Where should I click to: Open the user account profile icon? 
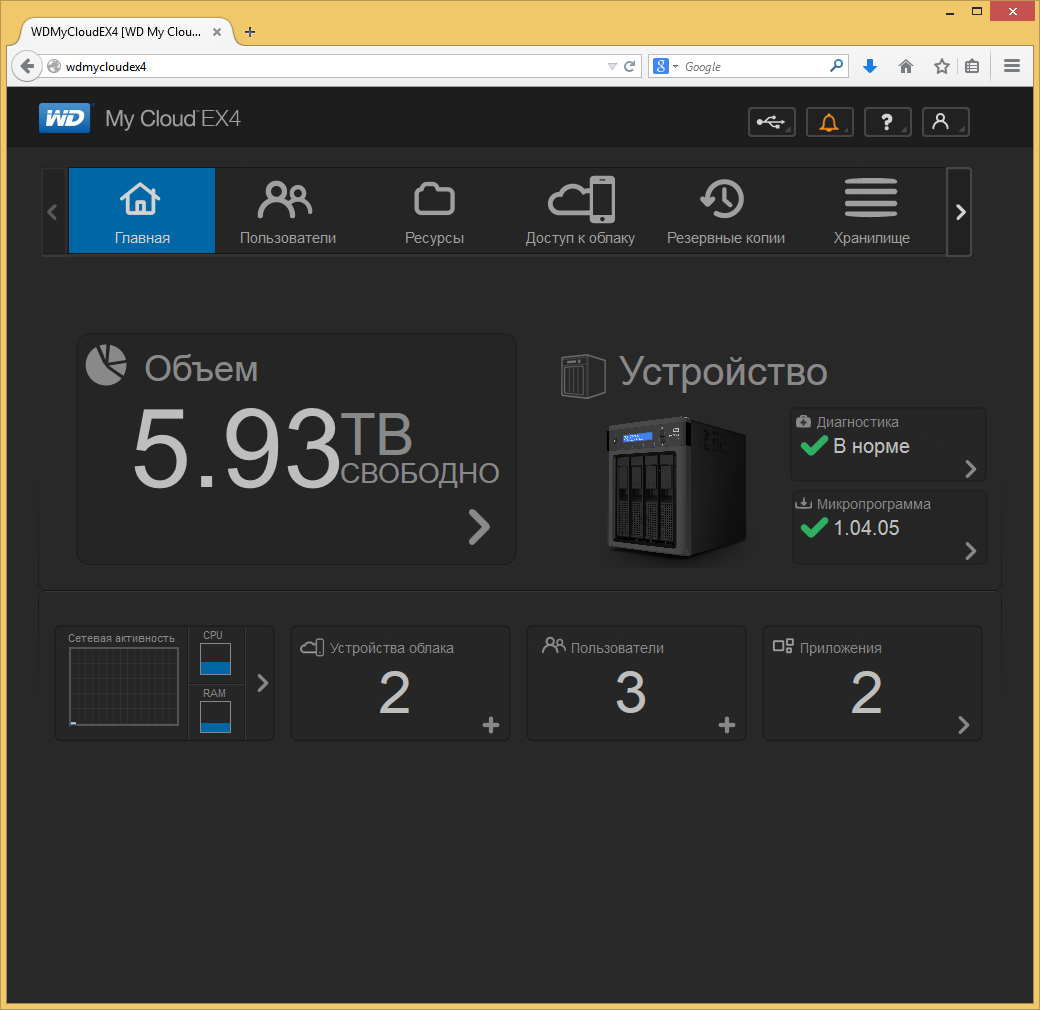pyautogui.click(x=945, y=122)
